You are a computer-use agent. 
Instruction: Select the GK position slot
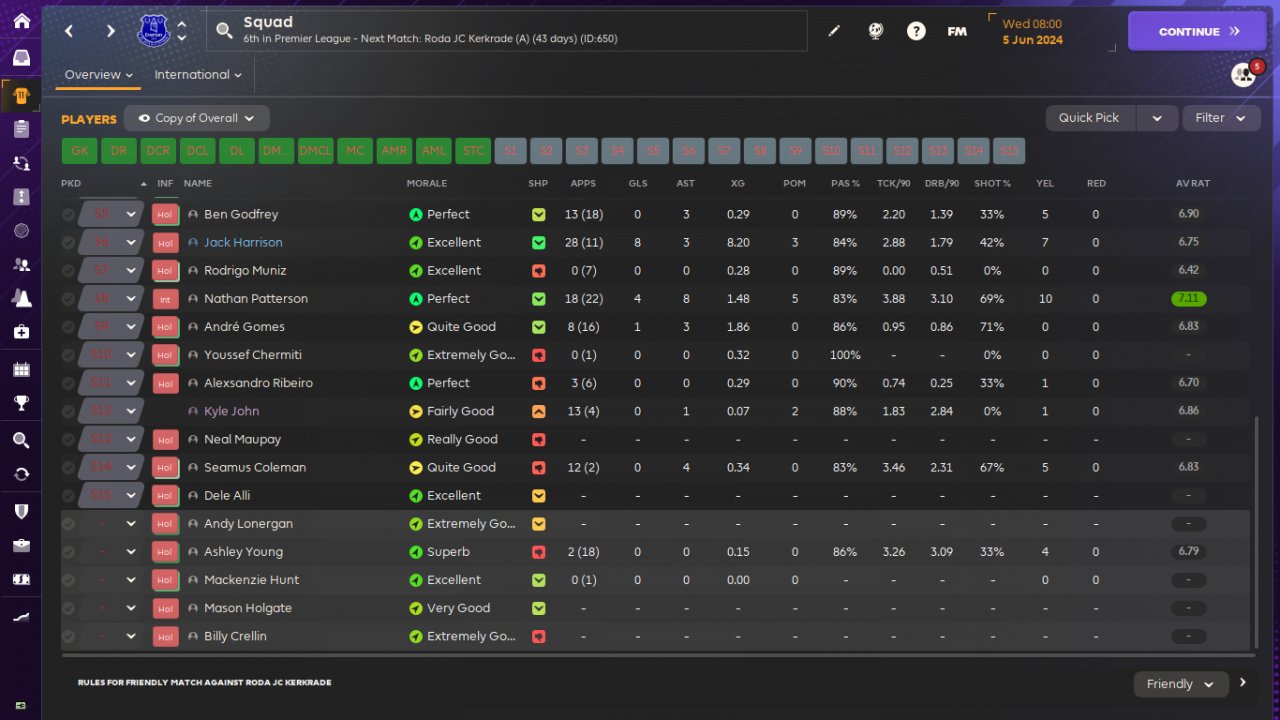point(80,151)
